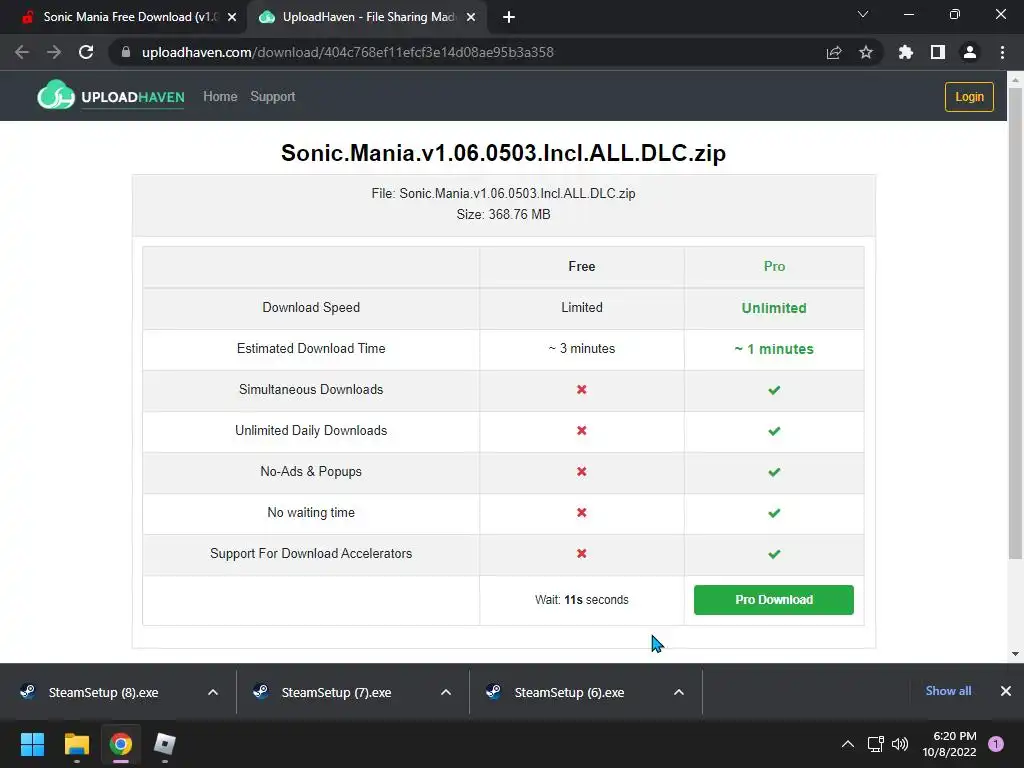The height and width of the screenshot is (768, 1024).
Task: Click scrollbar up arrow
Action: tap(1015, 80)
